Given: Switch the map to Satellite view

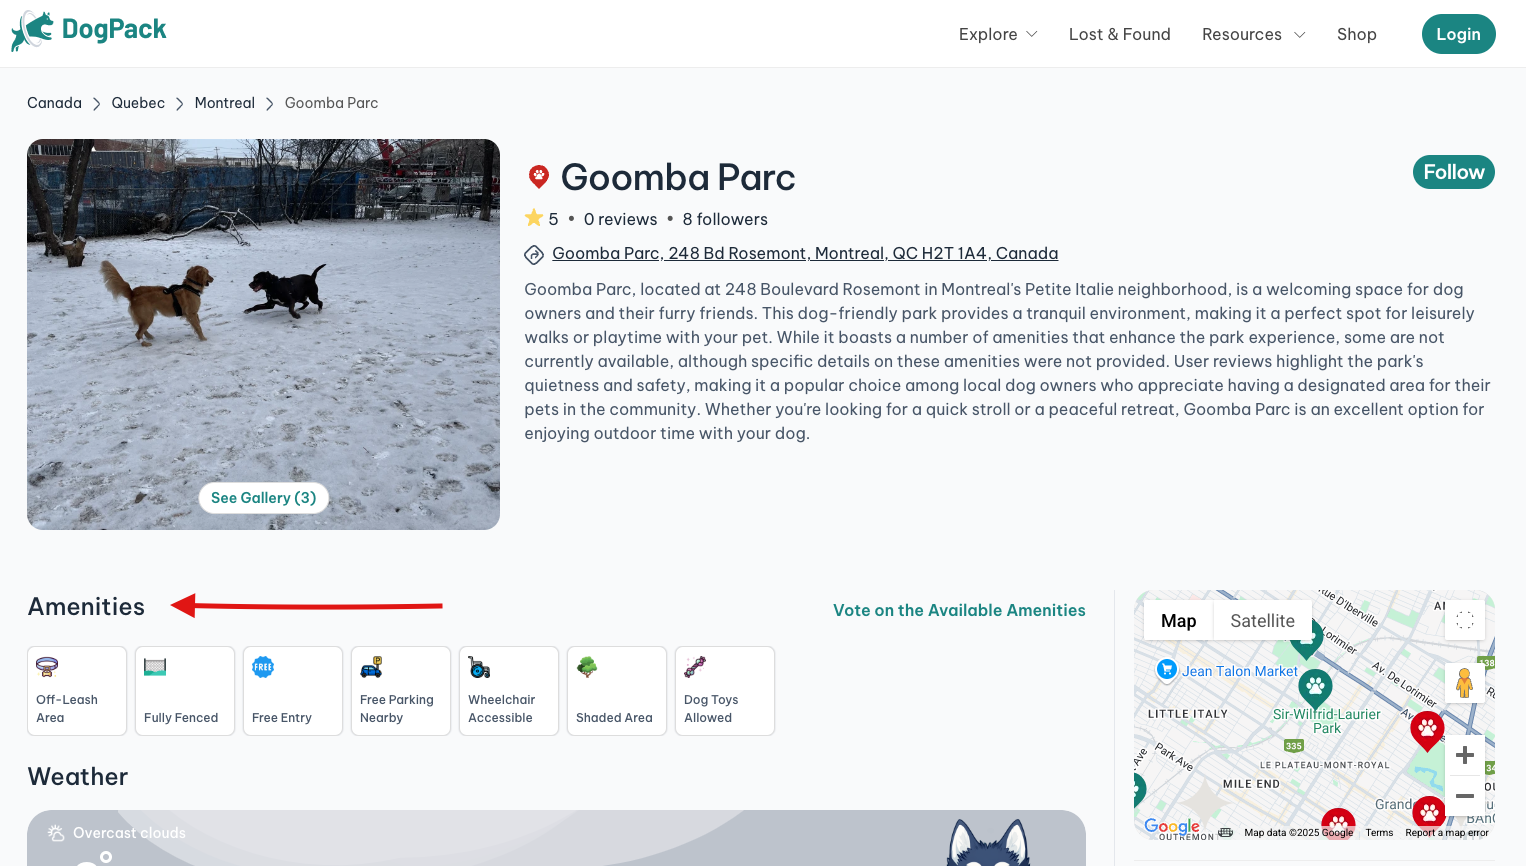Looking at the screenshot, I should click(x=1262, y=620).
